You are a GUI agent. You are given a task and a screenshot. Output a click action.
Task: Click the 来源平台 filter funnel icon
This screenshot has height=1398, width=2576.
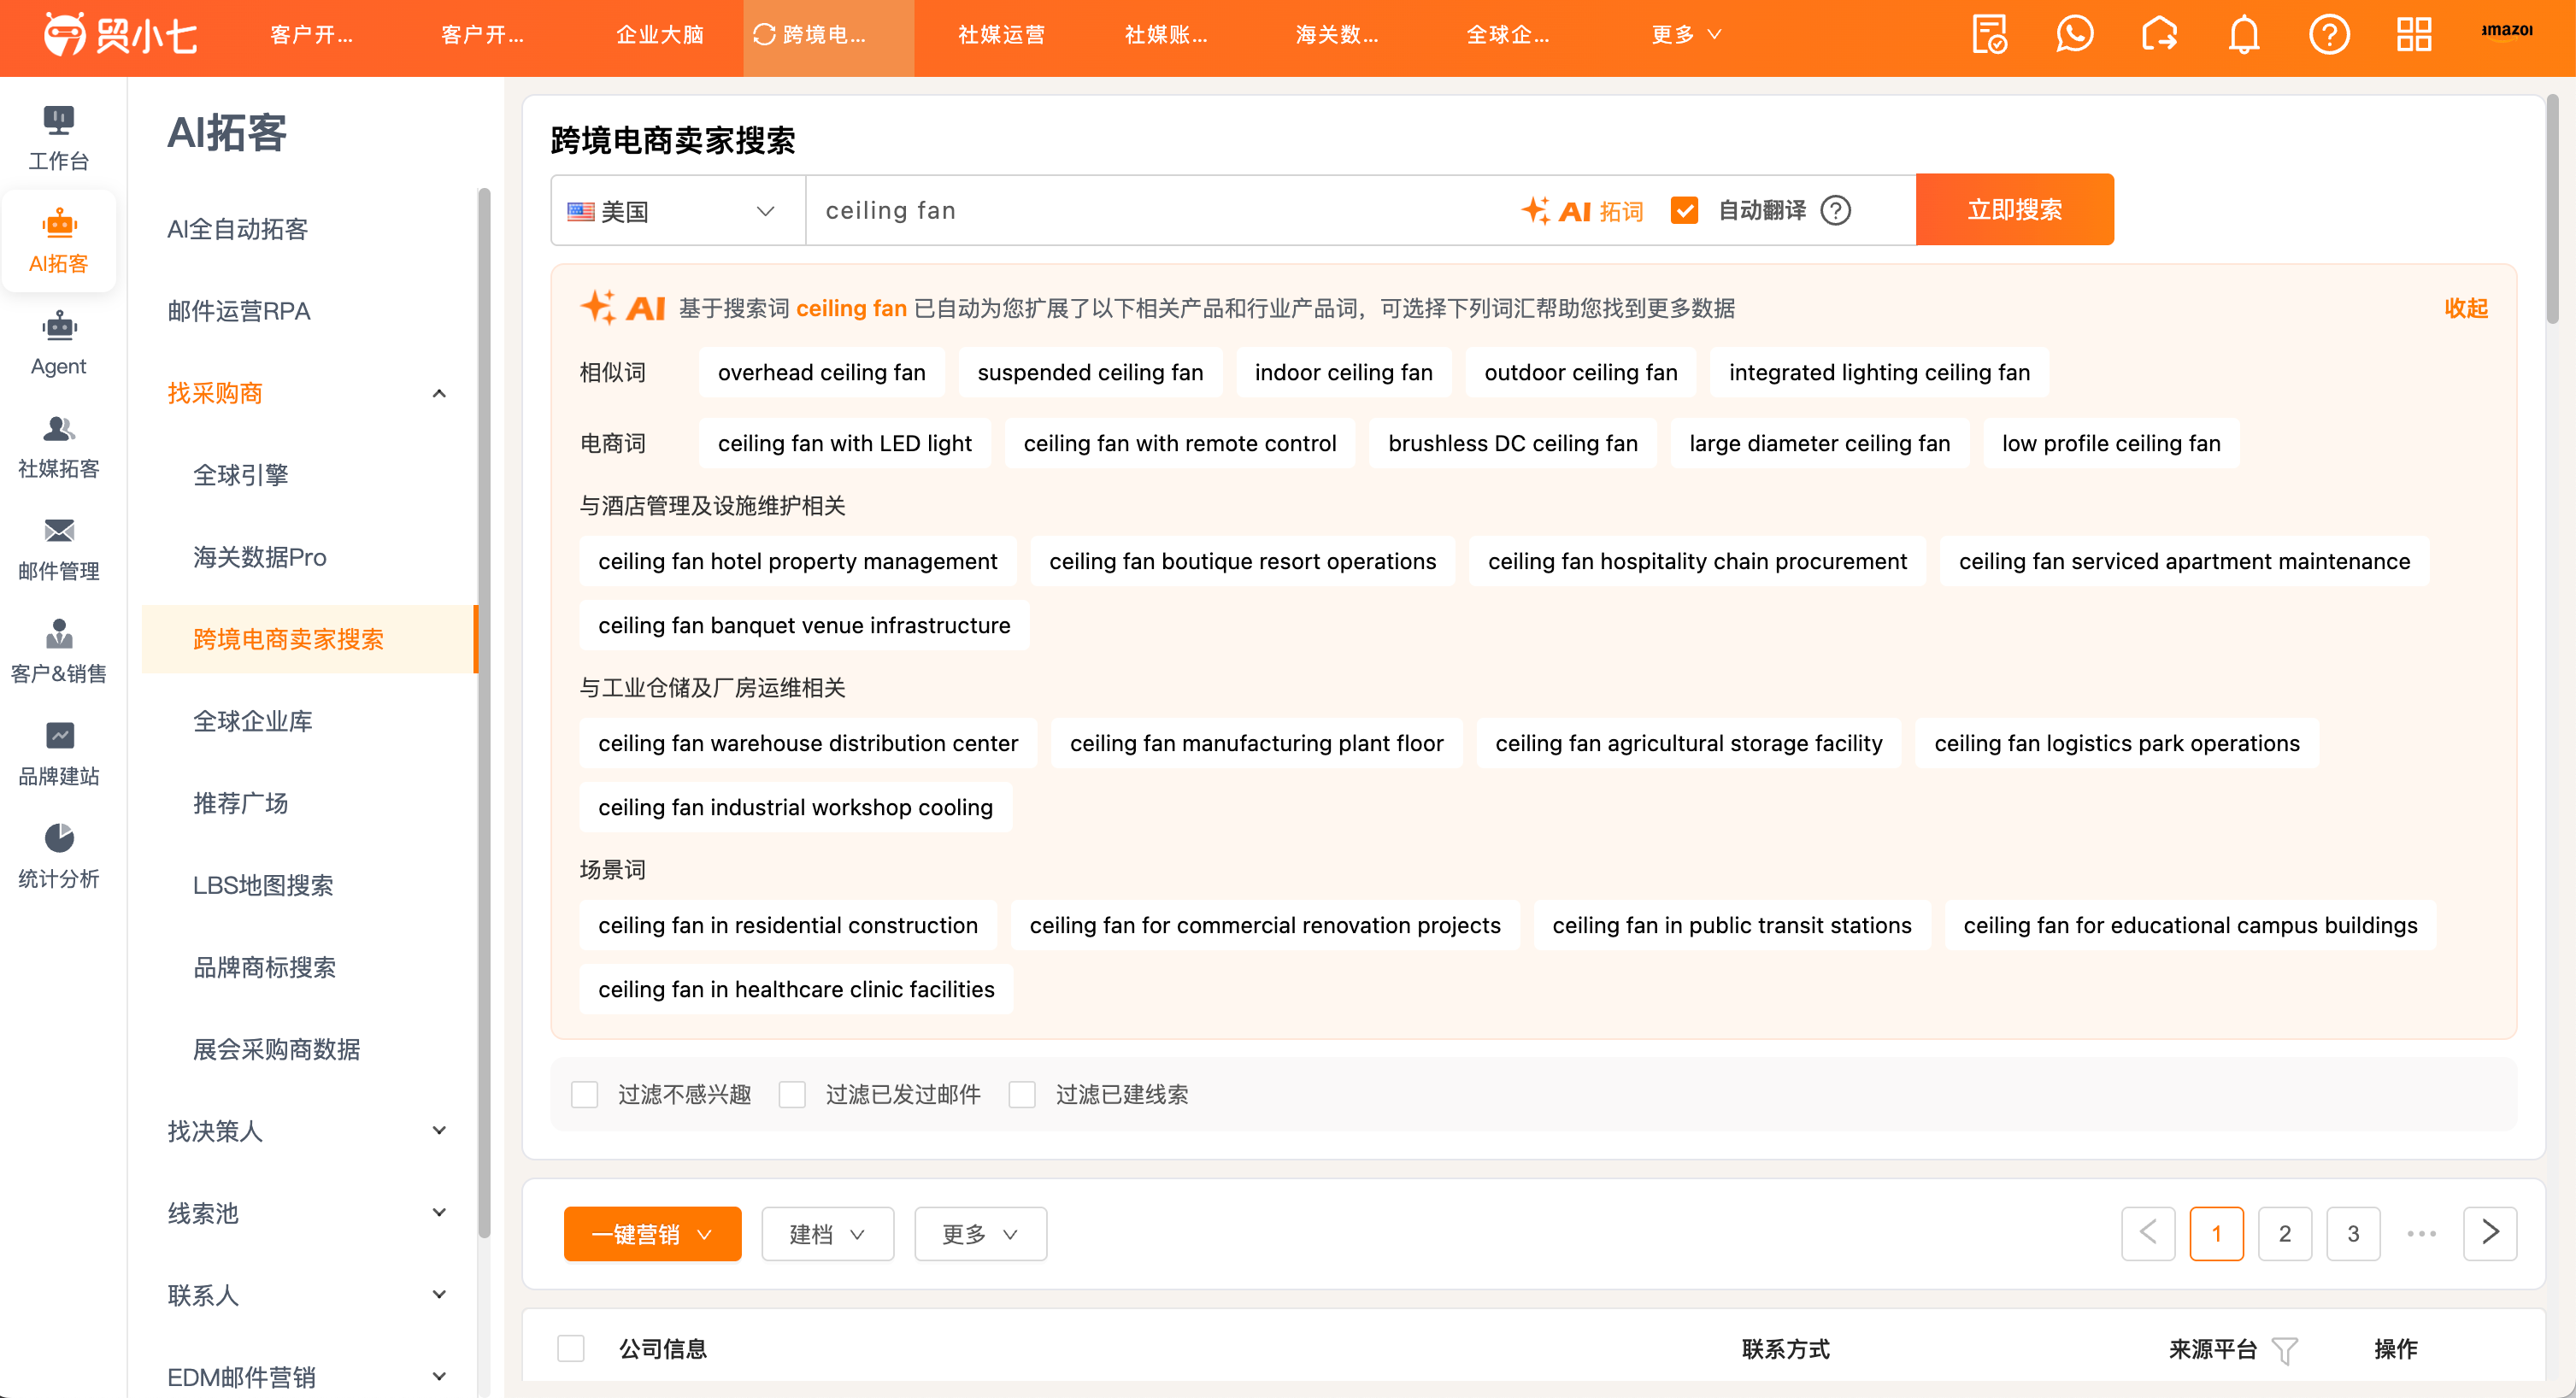pos(2284,1350)
